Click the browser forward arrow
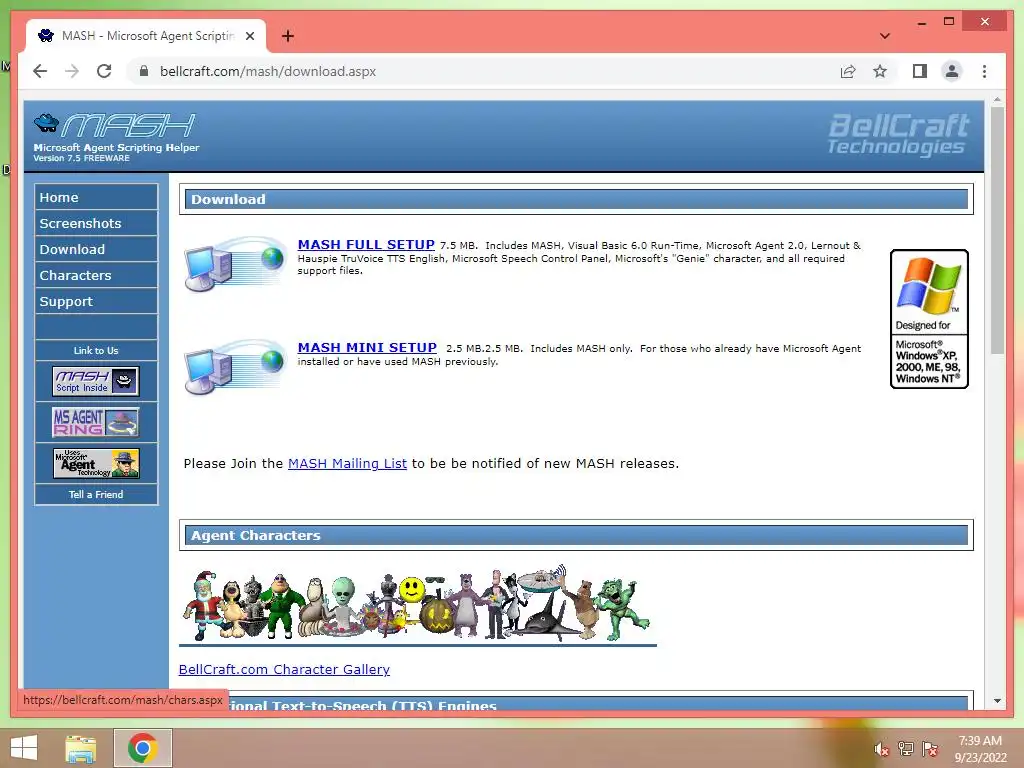This screenshot has width=1024, height=768. (72, 71)
